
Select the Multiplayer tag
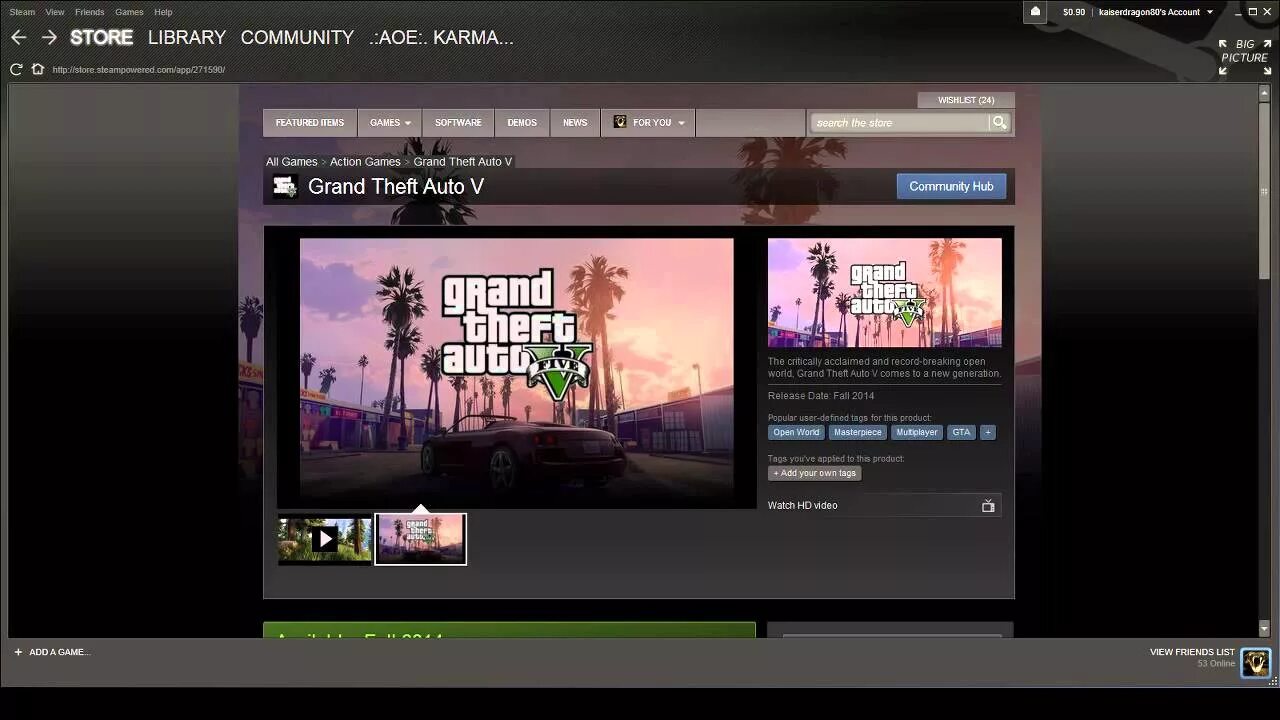tap(917, 432)
